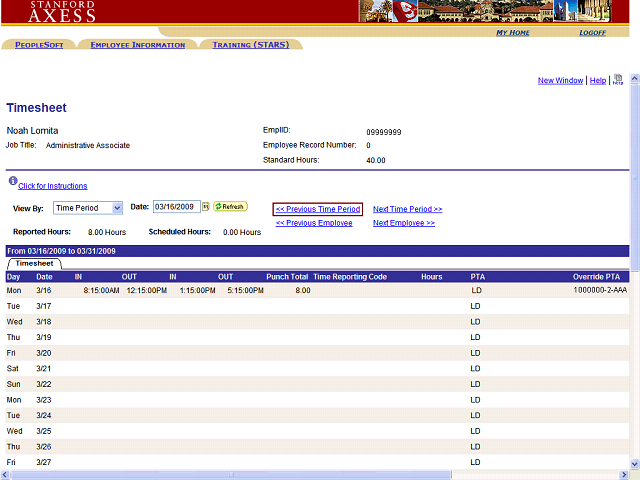Go to Previous Time Period

[317, 209]
